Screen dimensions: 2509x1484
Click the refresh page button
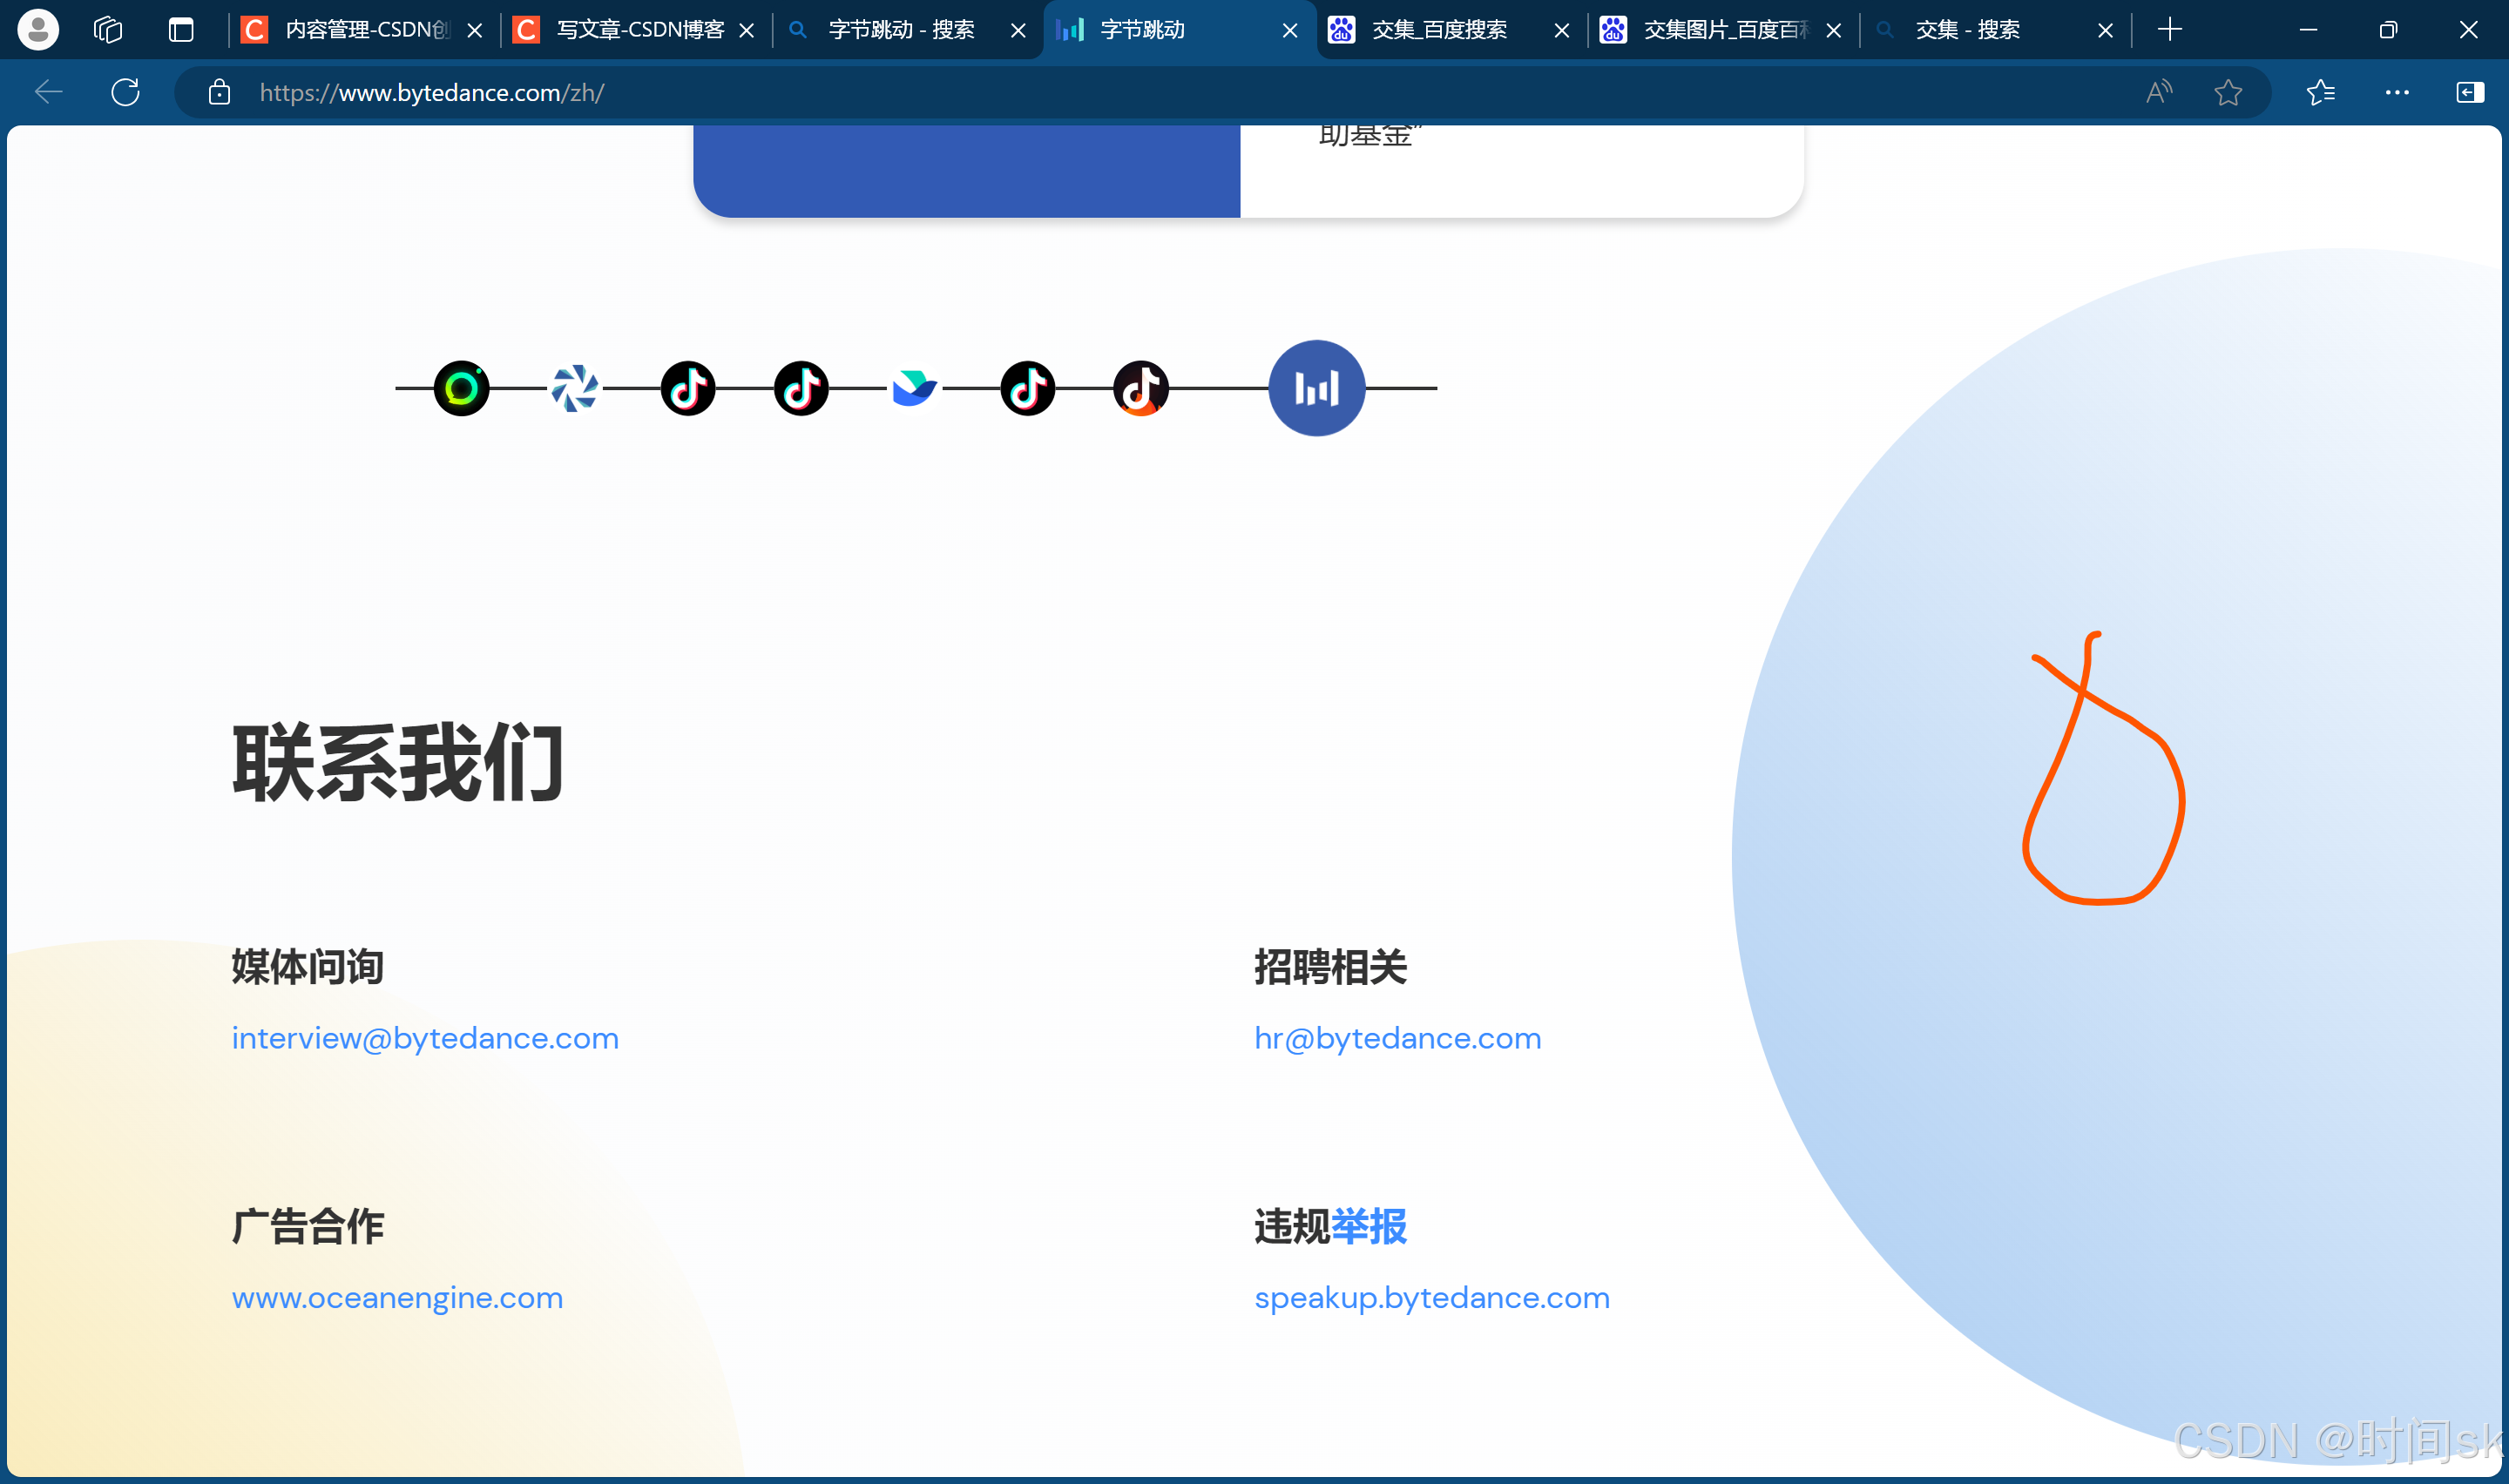click(x=125, y=93)
